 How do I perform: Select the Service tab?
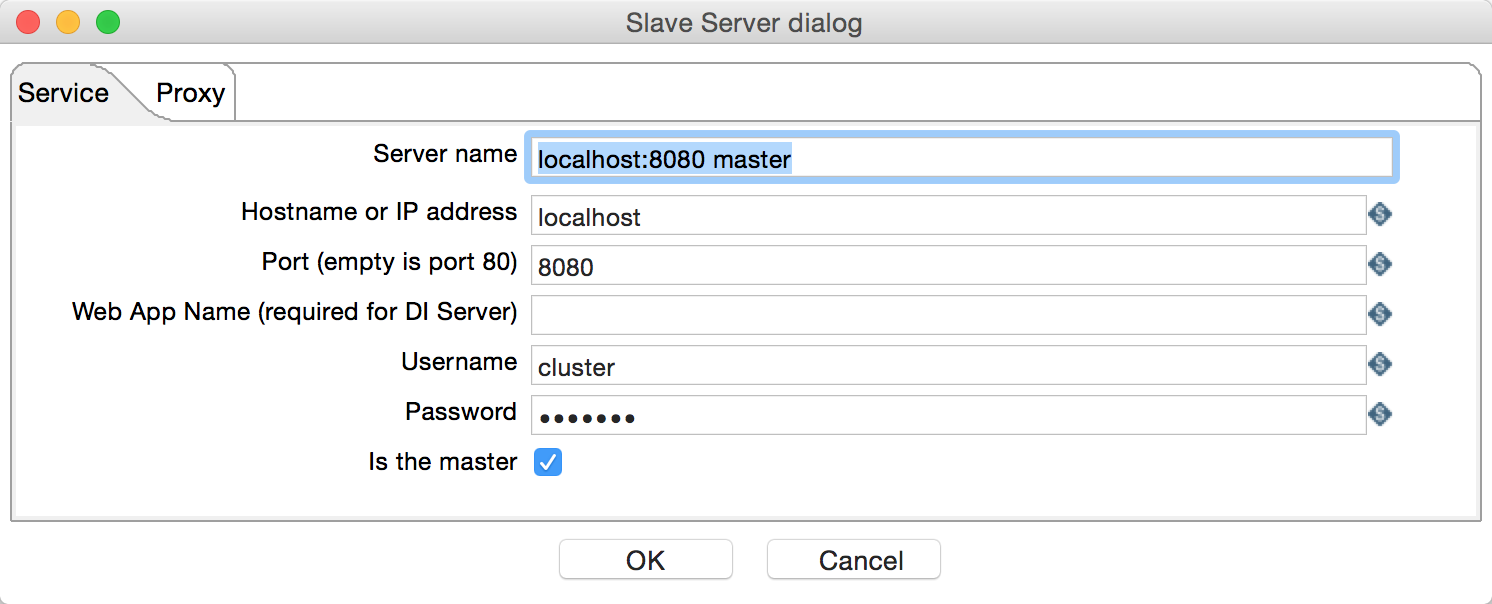(64, 94)
